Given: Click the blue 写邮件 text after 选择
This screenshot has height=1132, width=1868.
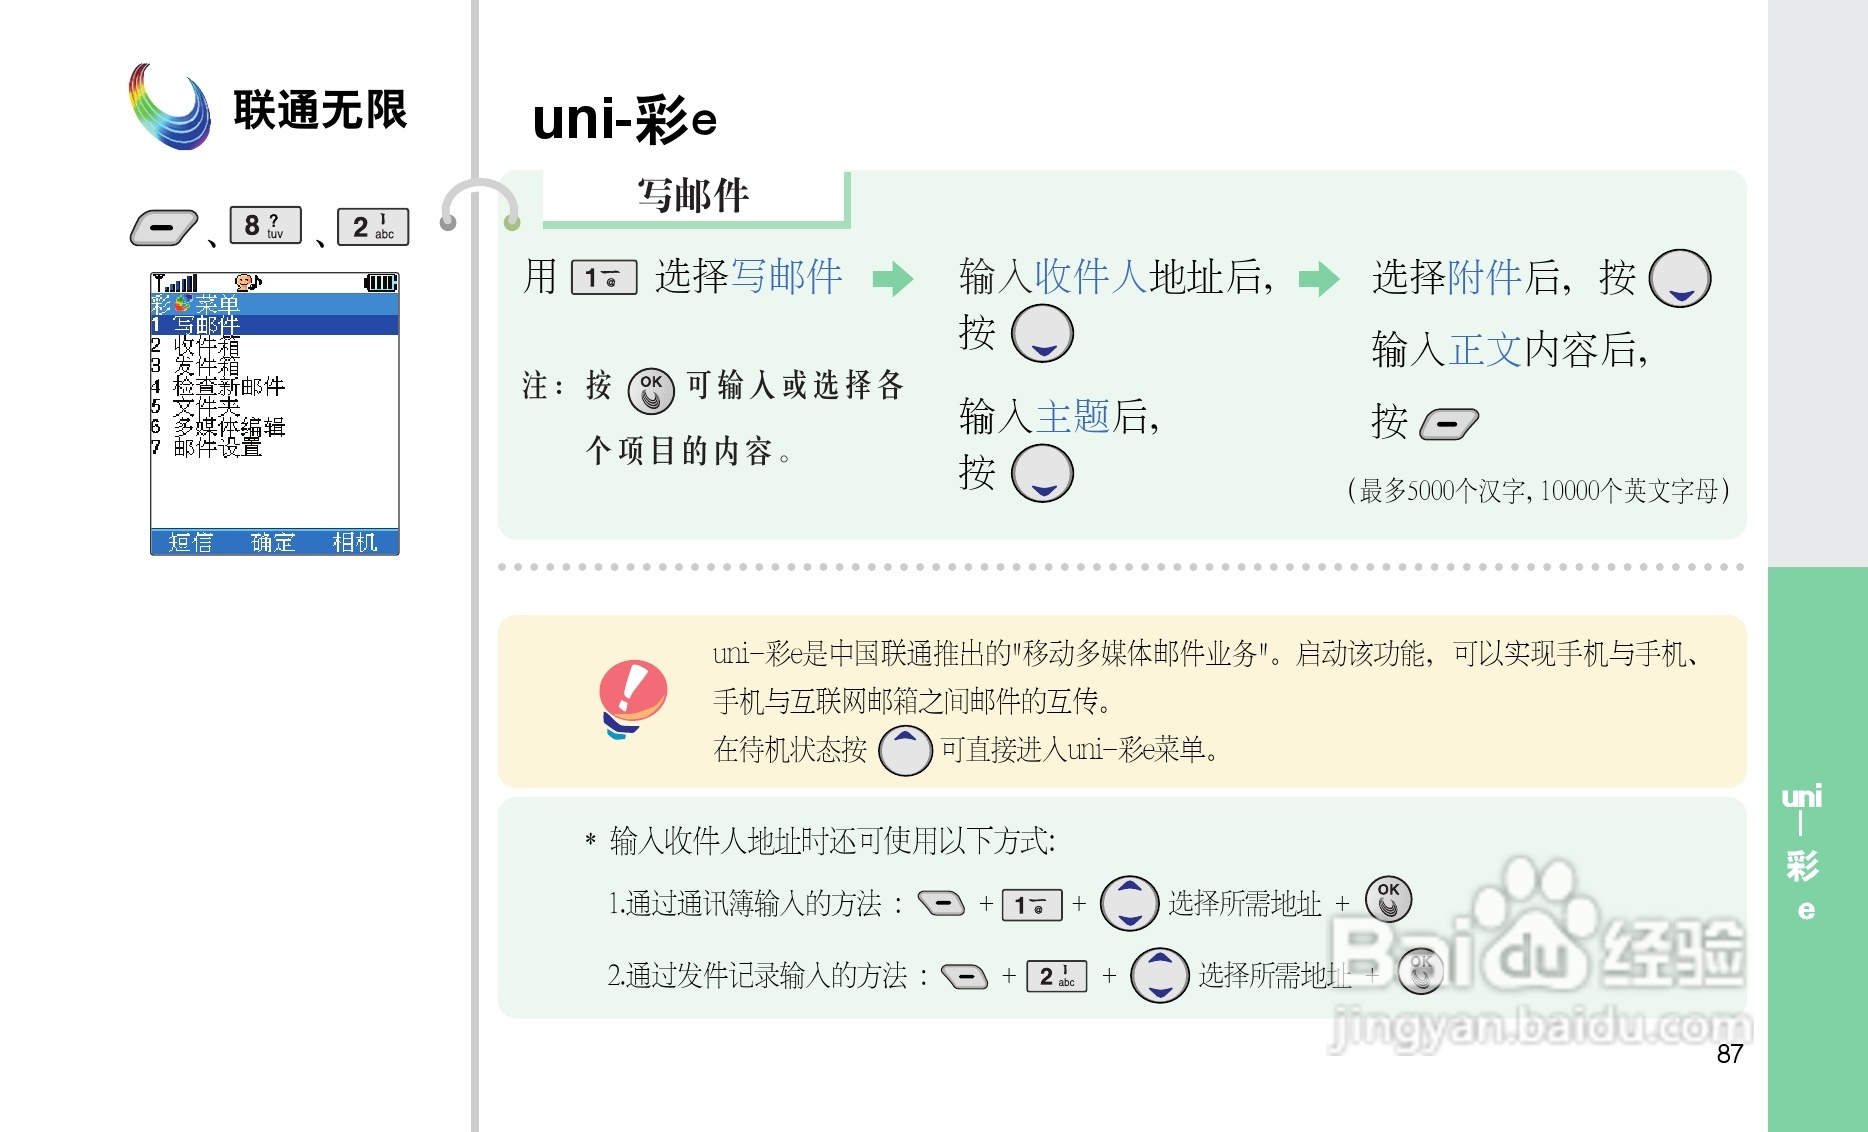Looking at the screenshot, I should point(787,277).
